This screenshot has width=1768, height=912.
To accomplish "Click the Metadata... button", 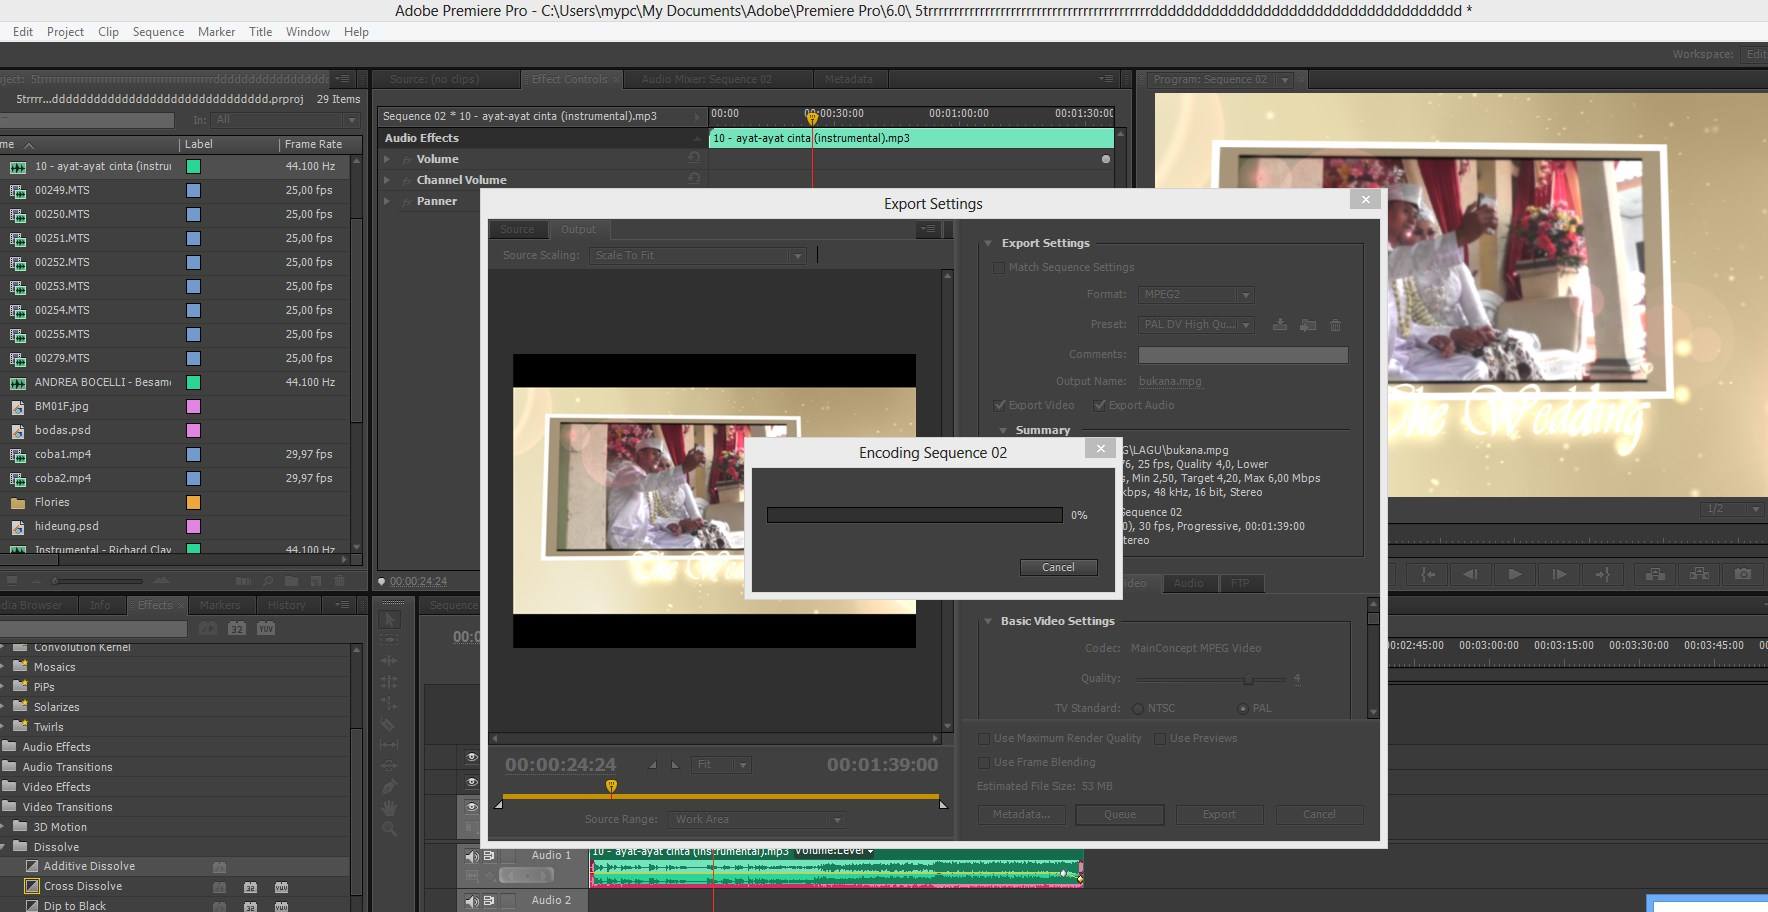I will point(1021,815).
